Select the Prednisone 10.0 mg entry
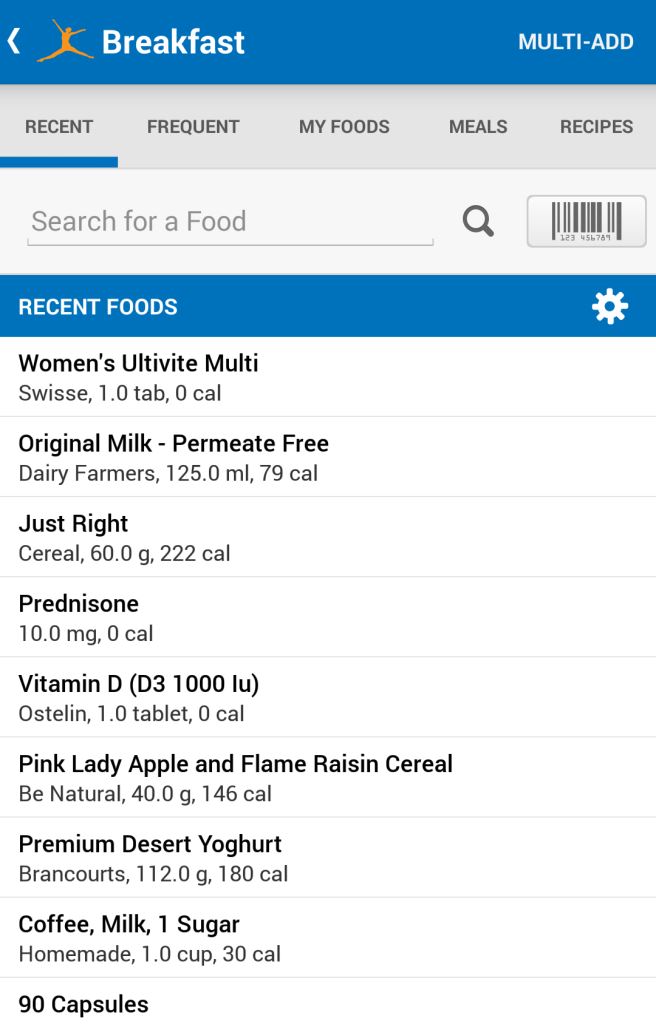 [328, 617]
